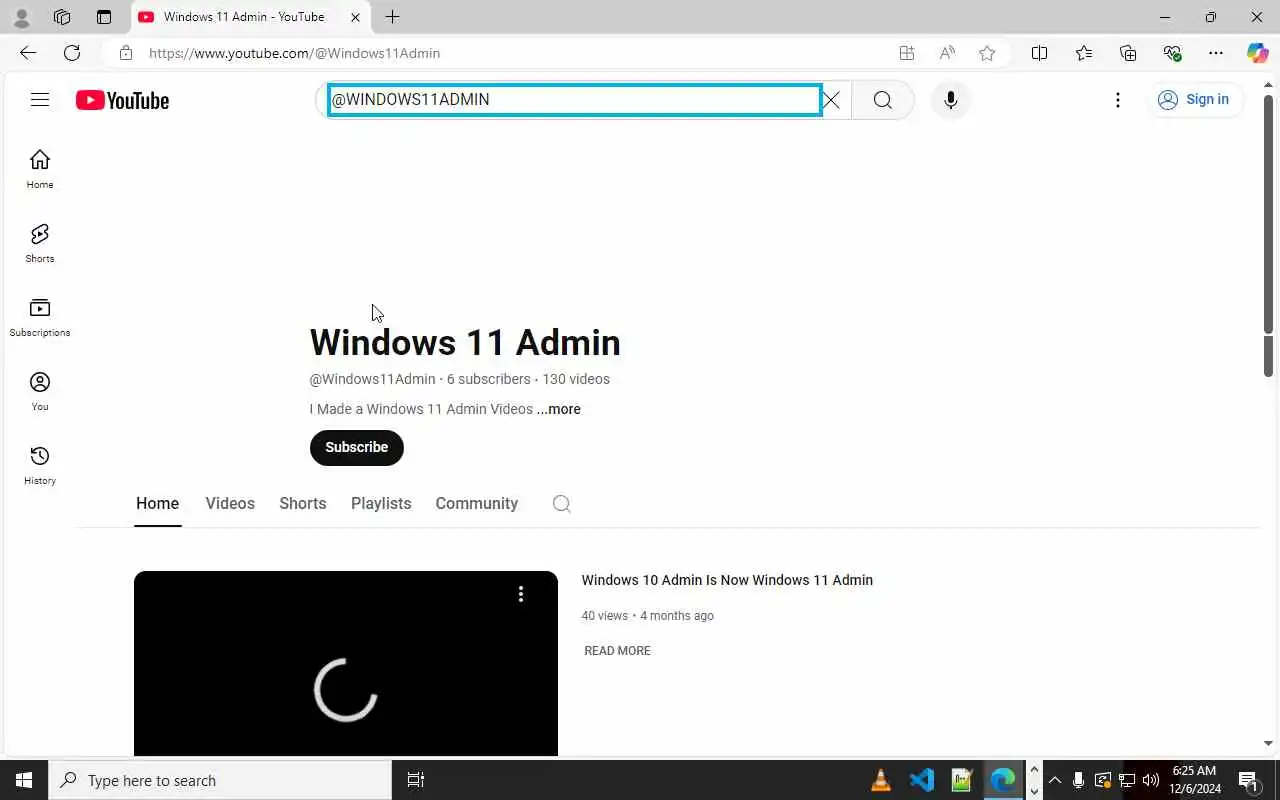Switch to the channel Playlists tab
This screenshot has height=800, width=1280.
(381, 504)
